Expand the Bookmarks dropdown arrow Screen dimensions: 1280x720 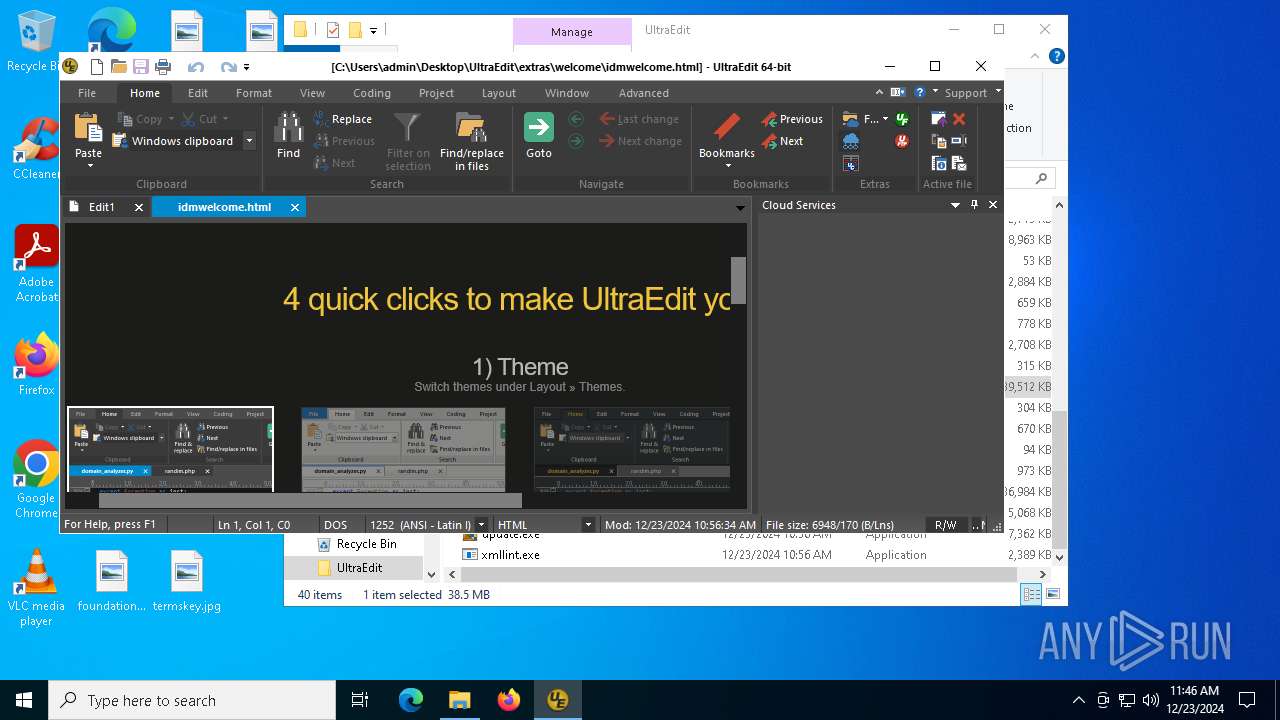[x=728, y=165]
